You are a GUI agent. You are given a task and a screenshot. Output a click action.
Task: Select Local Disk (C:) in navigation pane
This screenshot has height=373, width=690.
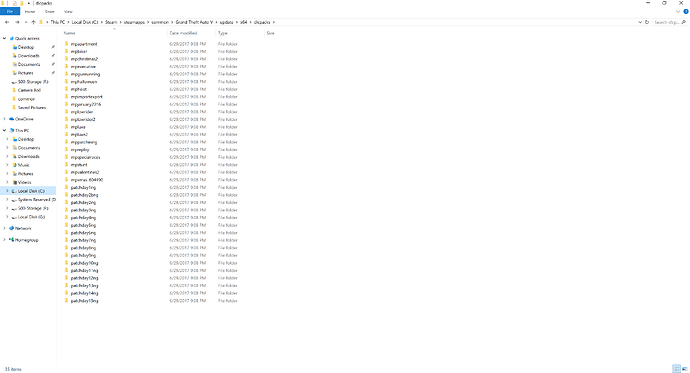click(31, 191)
